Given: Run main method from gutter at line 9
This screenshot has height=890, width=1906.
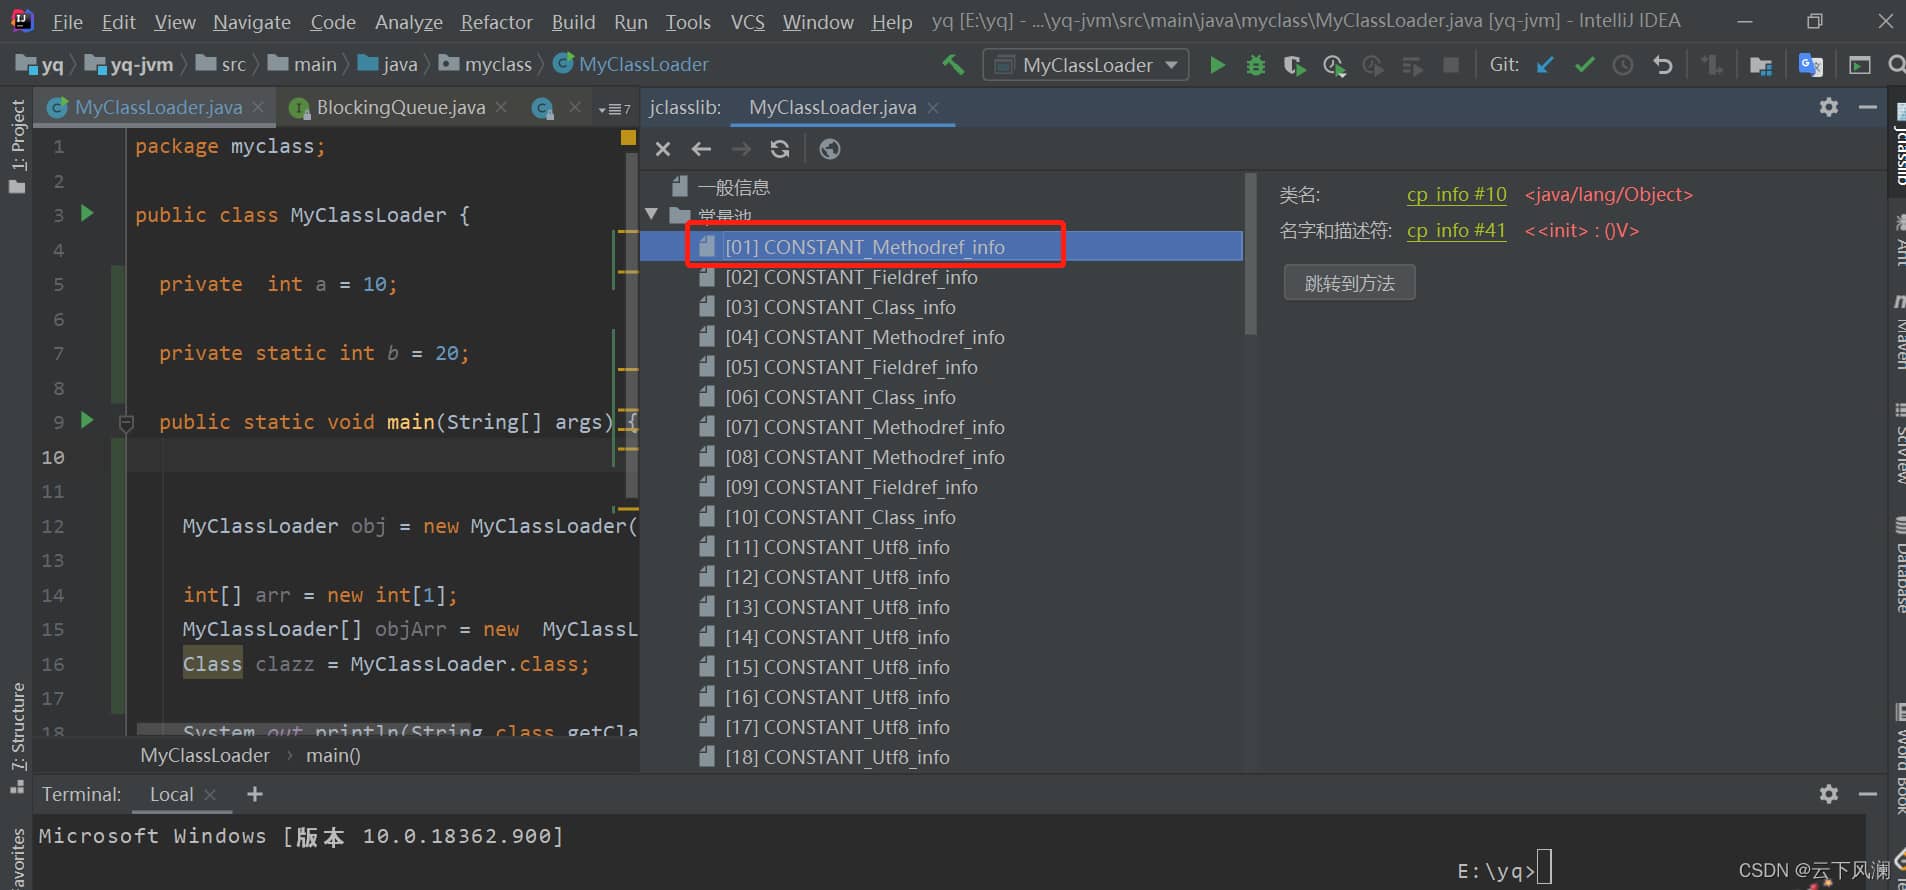Looking at the screenshot, I should pyautogui.click(x=87, y=420).
